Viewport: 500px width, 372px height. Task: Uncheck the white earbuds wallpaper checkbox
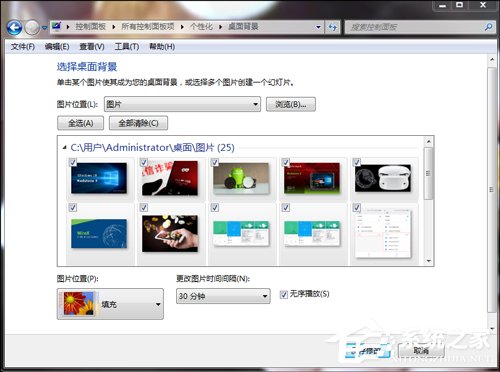(357, 162)
